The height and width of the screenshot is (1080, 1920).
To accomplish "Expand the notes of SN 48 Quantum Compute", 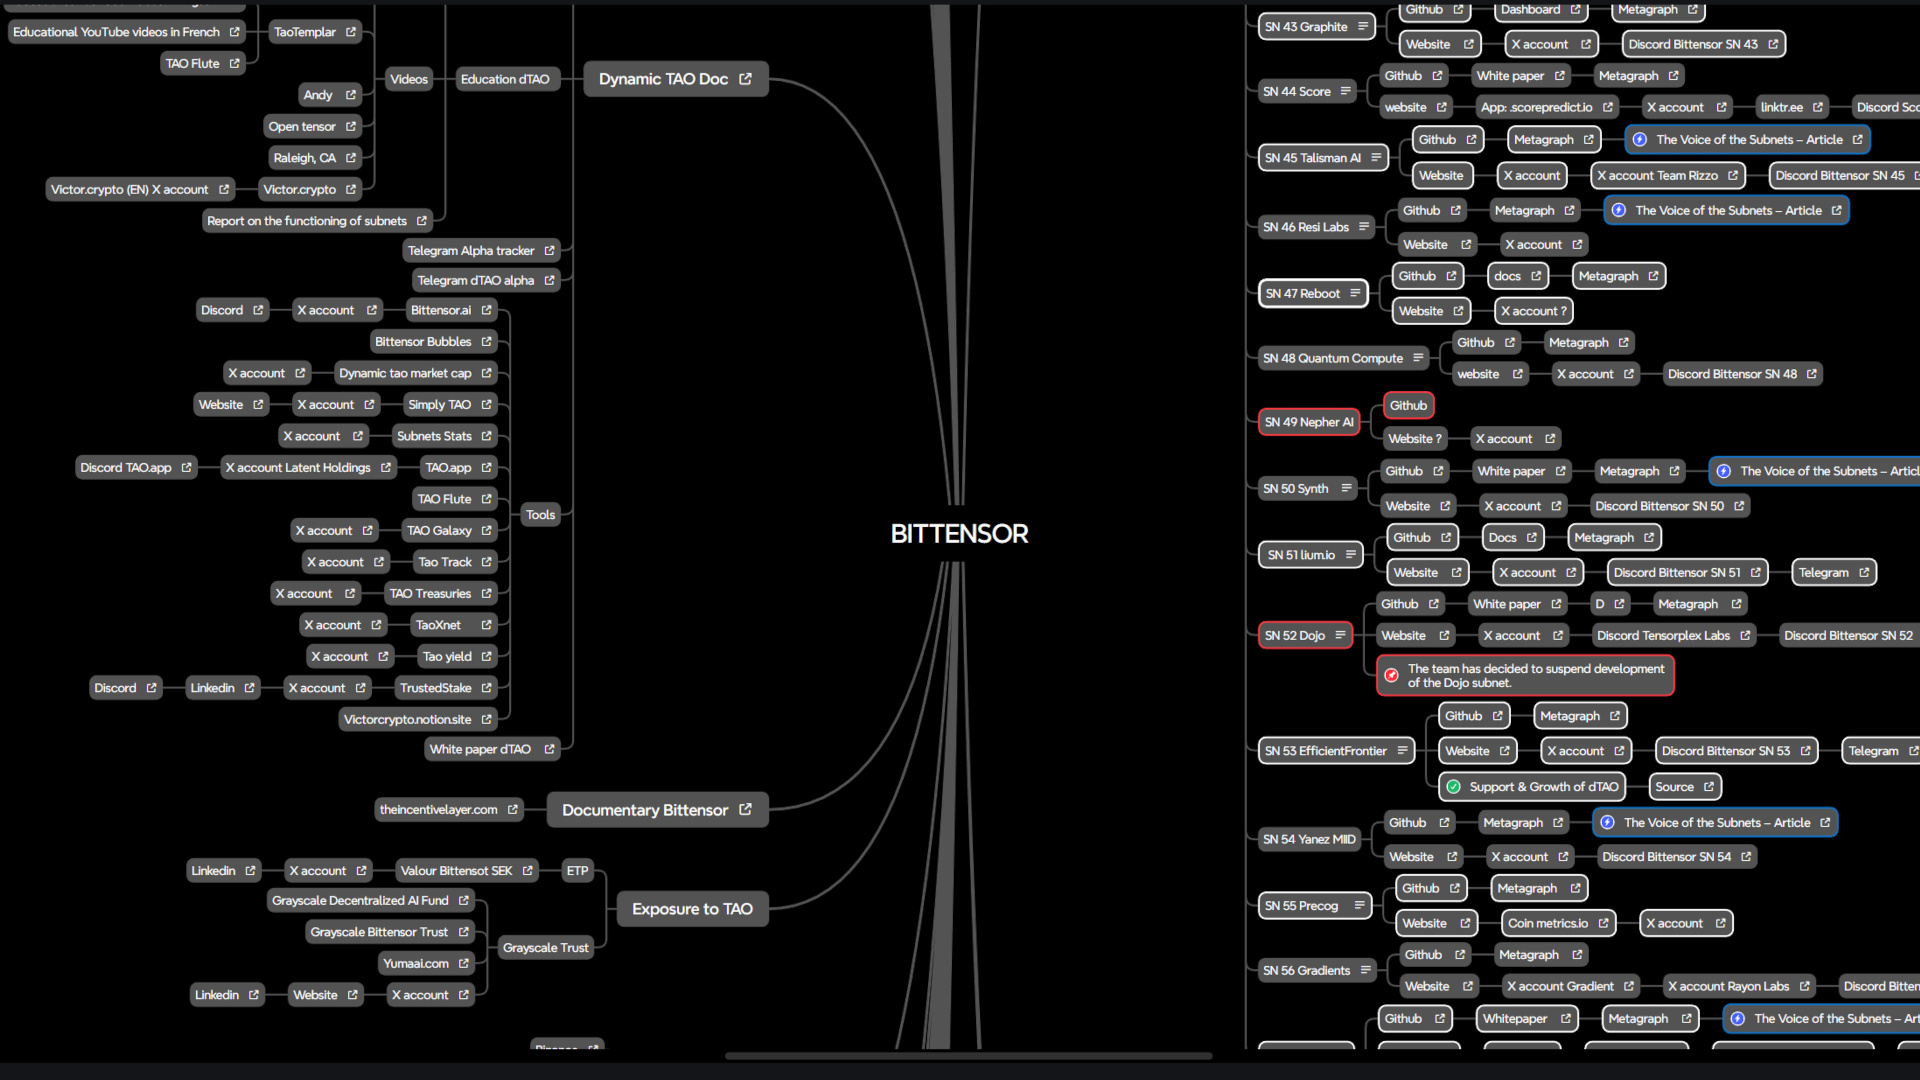I will (1418, 358).
